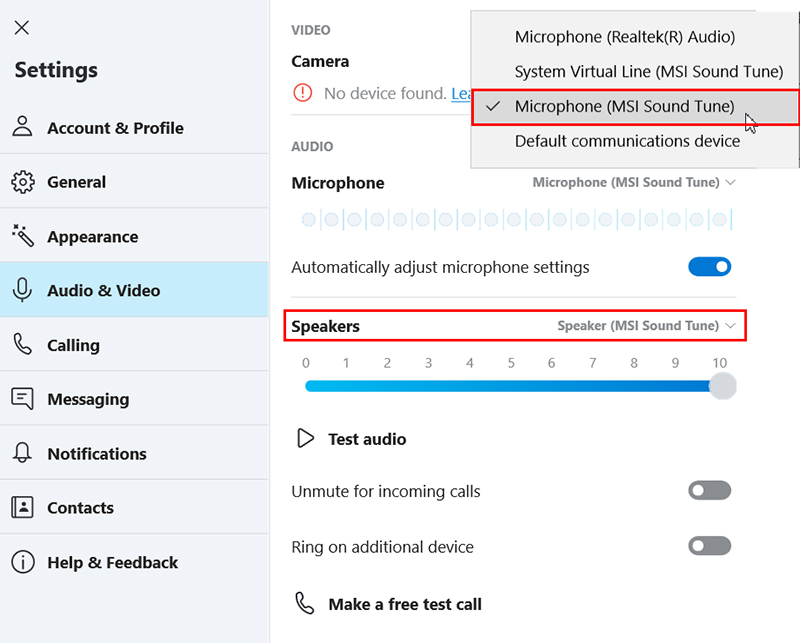
Task: Switch to Notifications settings
Action: coord(134,453)
